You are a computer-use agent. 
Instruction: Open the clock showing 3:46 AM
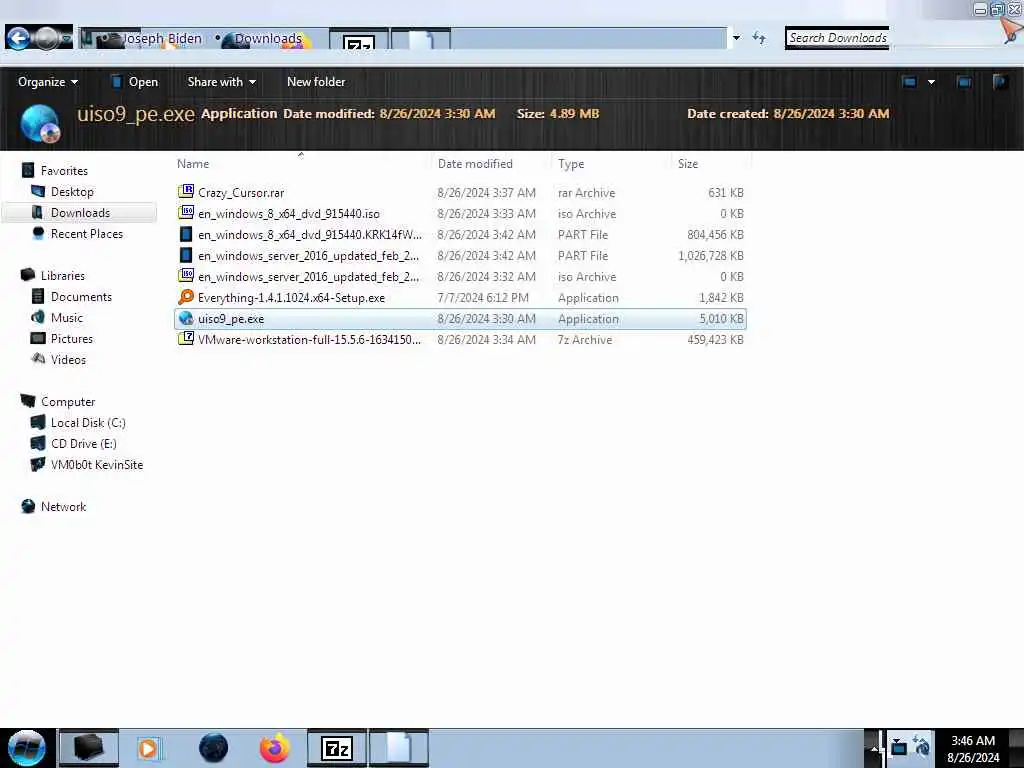point(973,748)
